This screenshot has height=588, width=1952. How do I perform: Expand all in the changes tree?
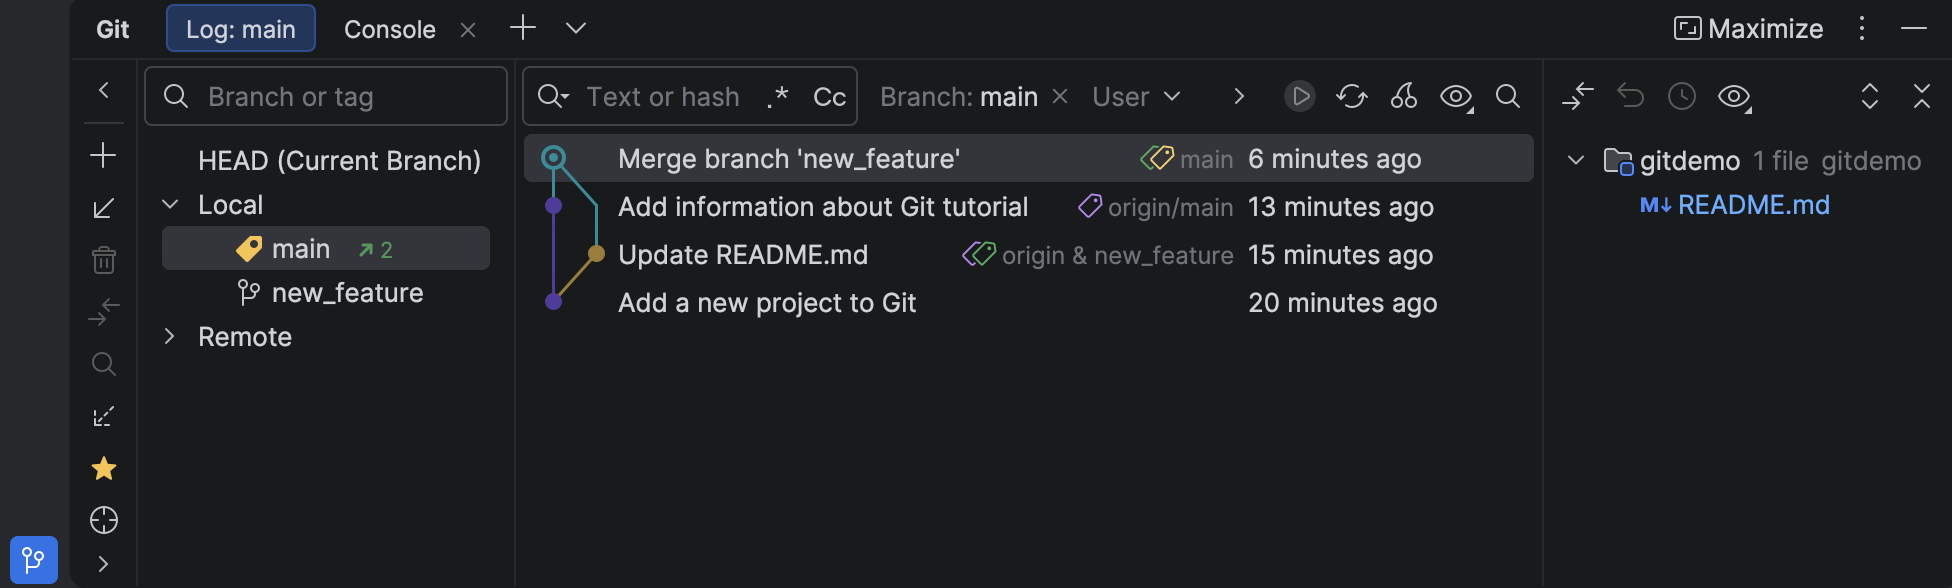click(1870, 96)
